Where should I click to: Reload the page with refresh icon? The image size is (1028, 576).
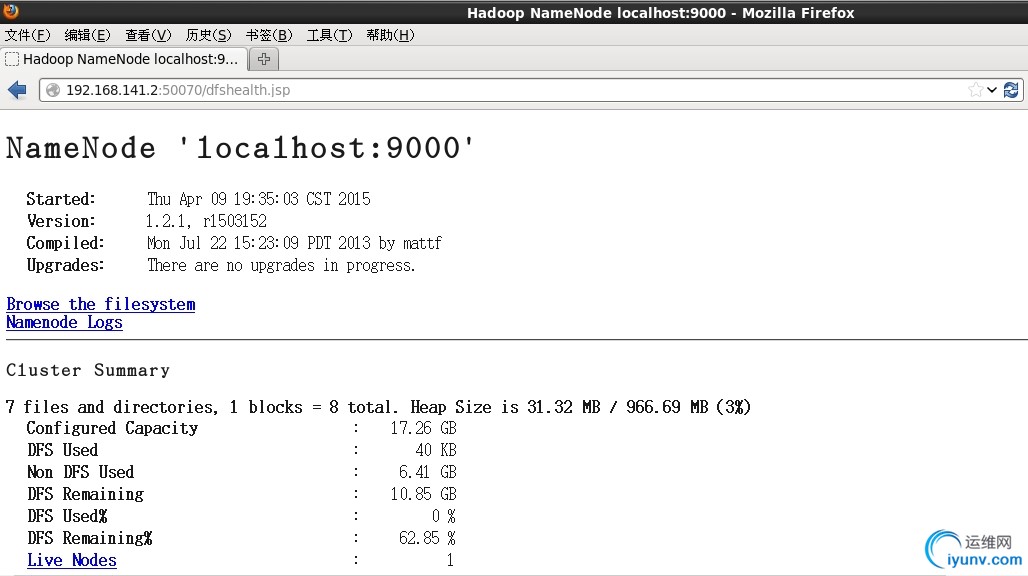(1011, 90)
